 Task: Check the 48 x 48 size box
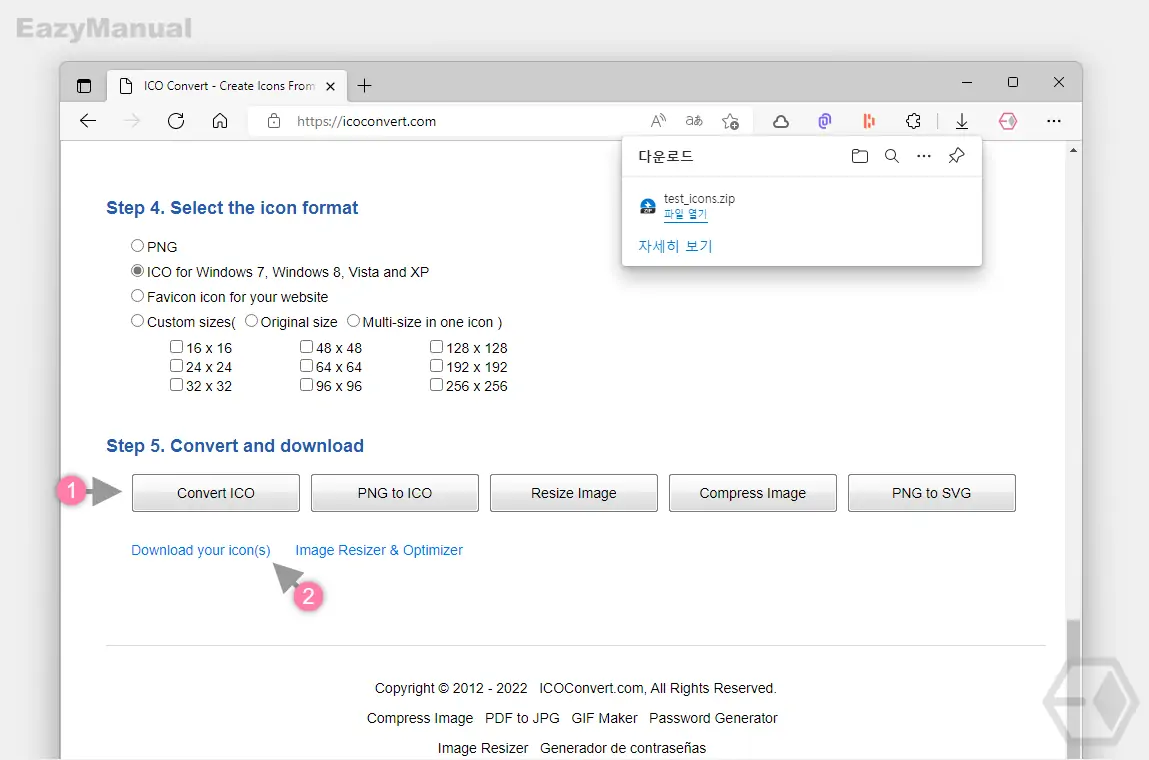(306, 347)
